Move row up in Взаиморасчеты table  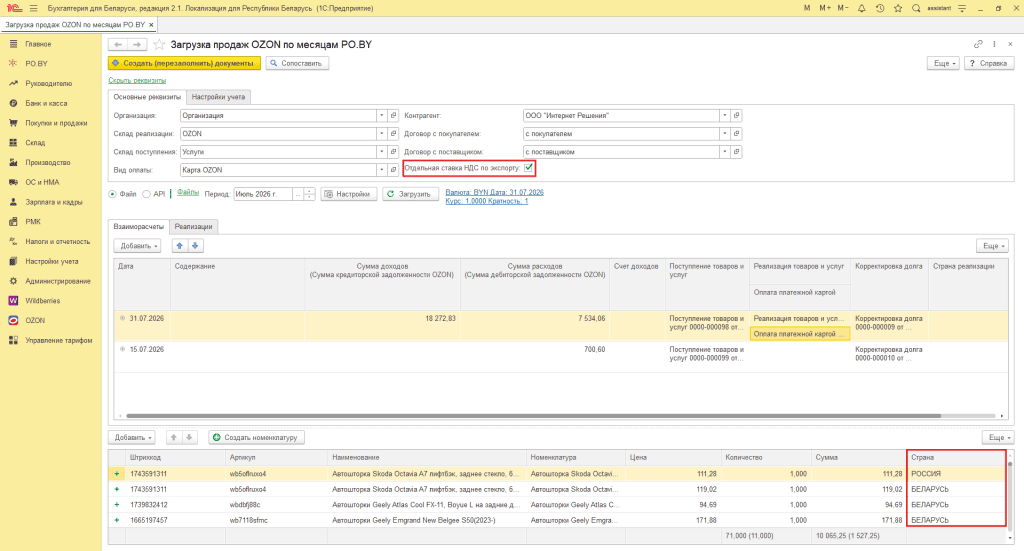(180, 245)
